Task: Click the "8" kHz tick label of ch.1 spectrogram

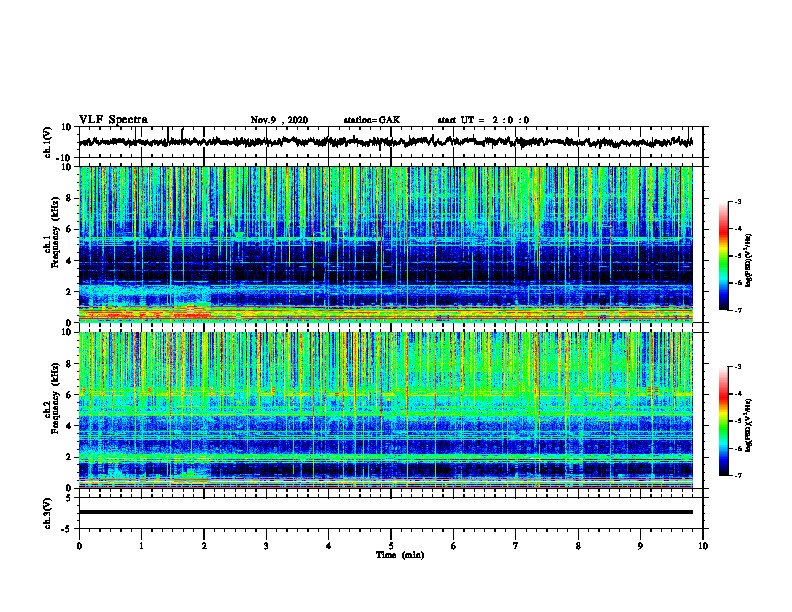Action: [69, 198]
